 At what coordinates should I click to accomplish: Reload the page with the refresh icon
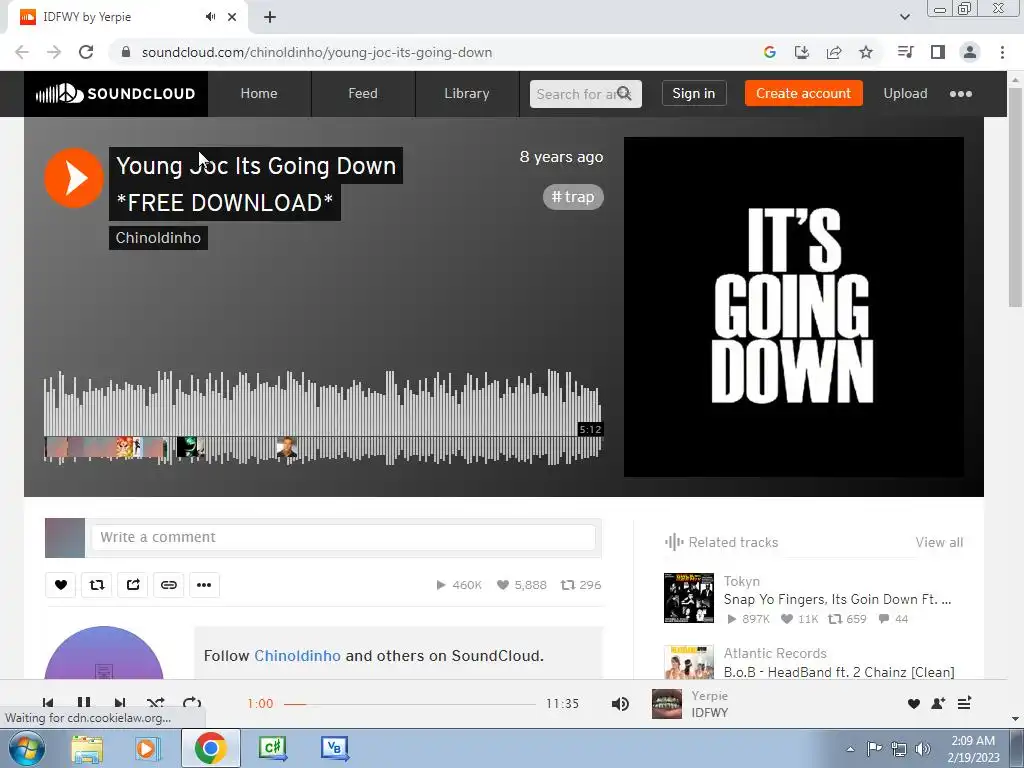tap(86, 52)
